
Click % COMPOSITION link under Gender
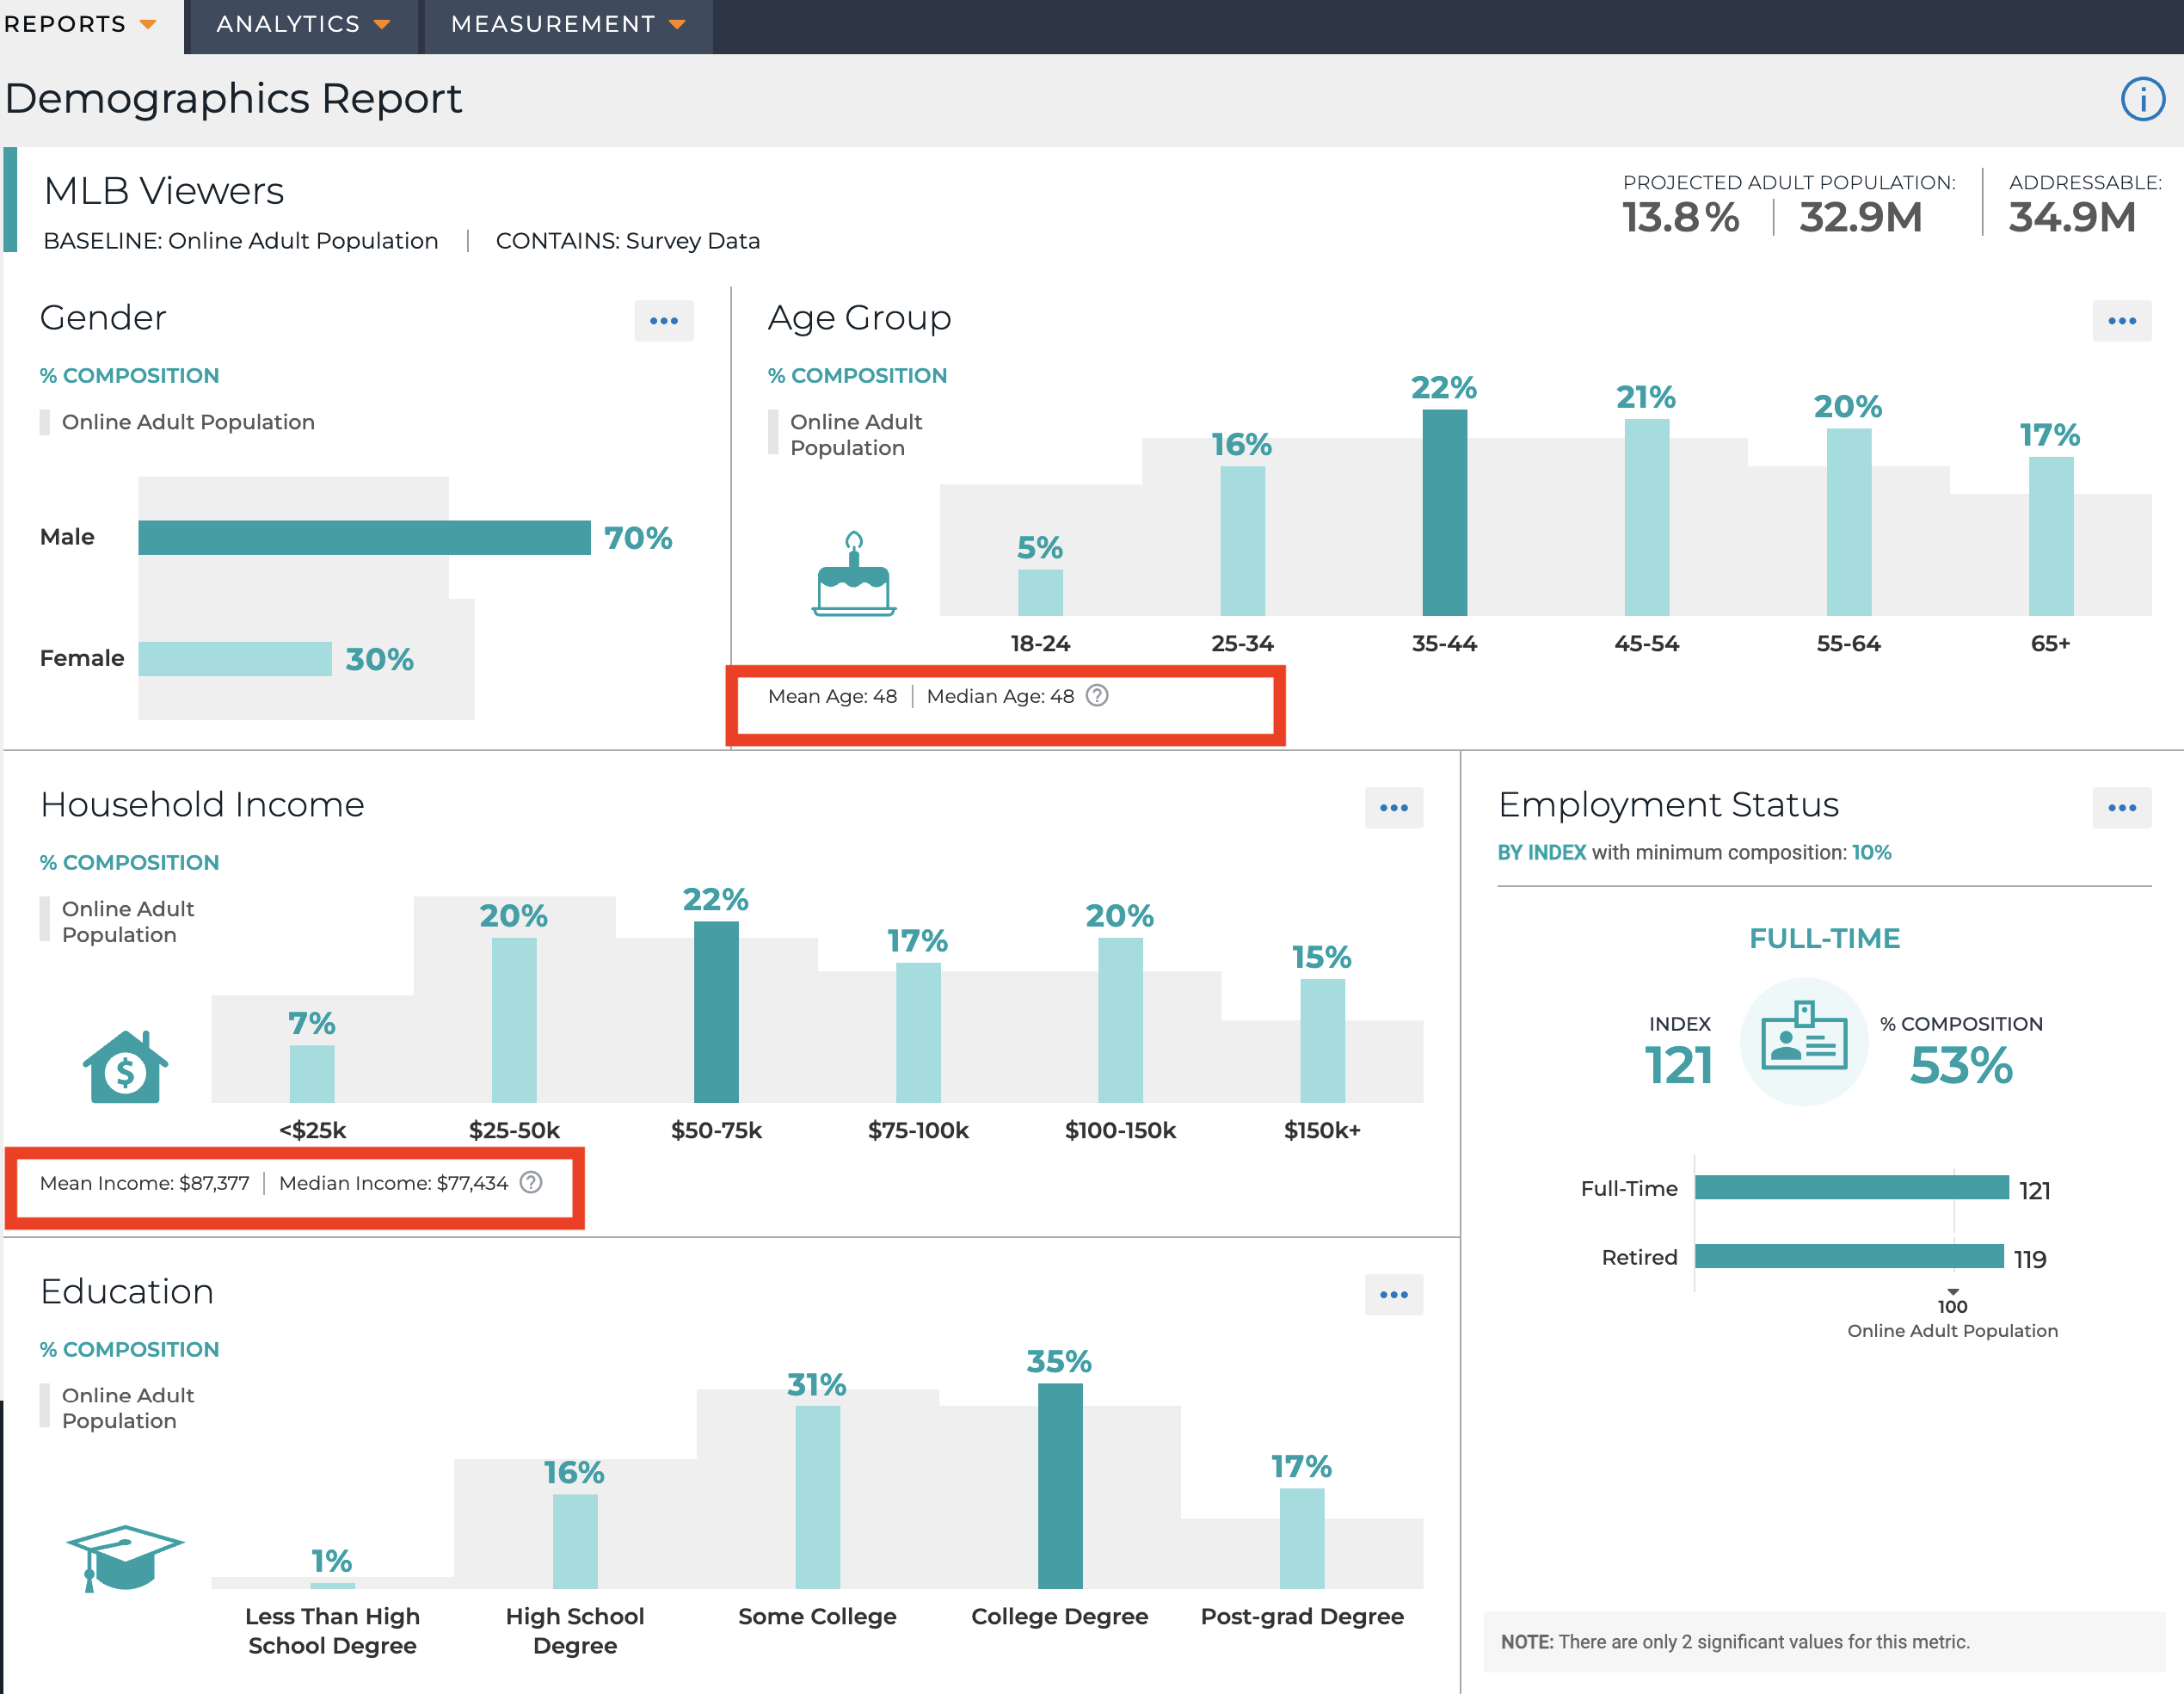(129, 376)
